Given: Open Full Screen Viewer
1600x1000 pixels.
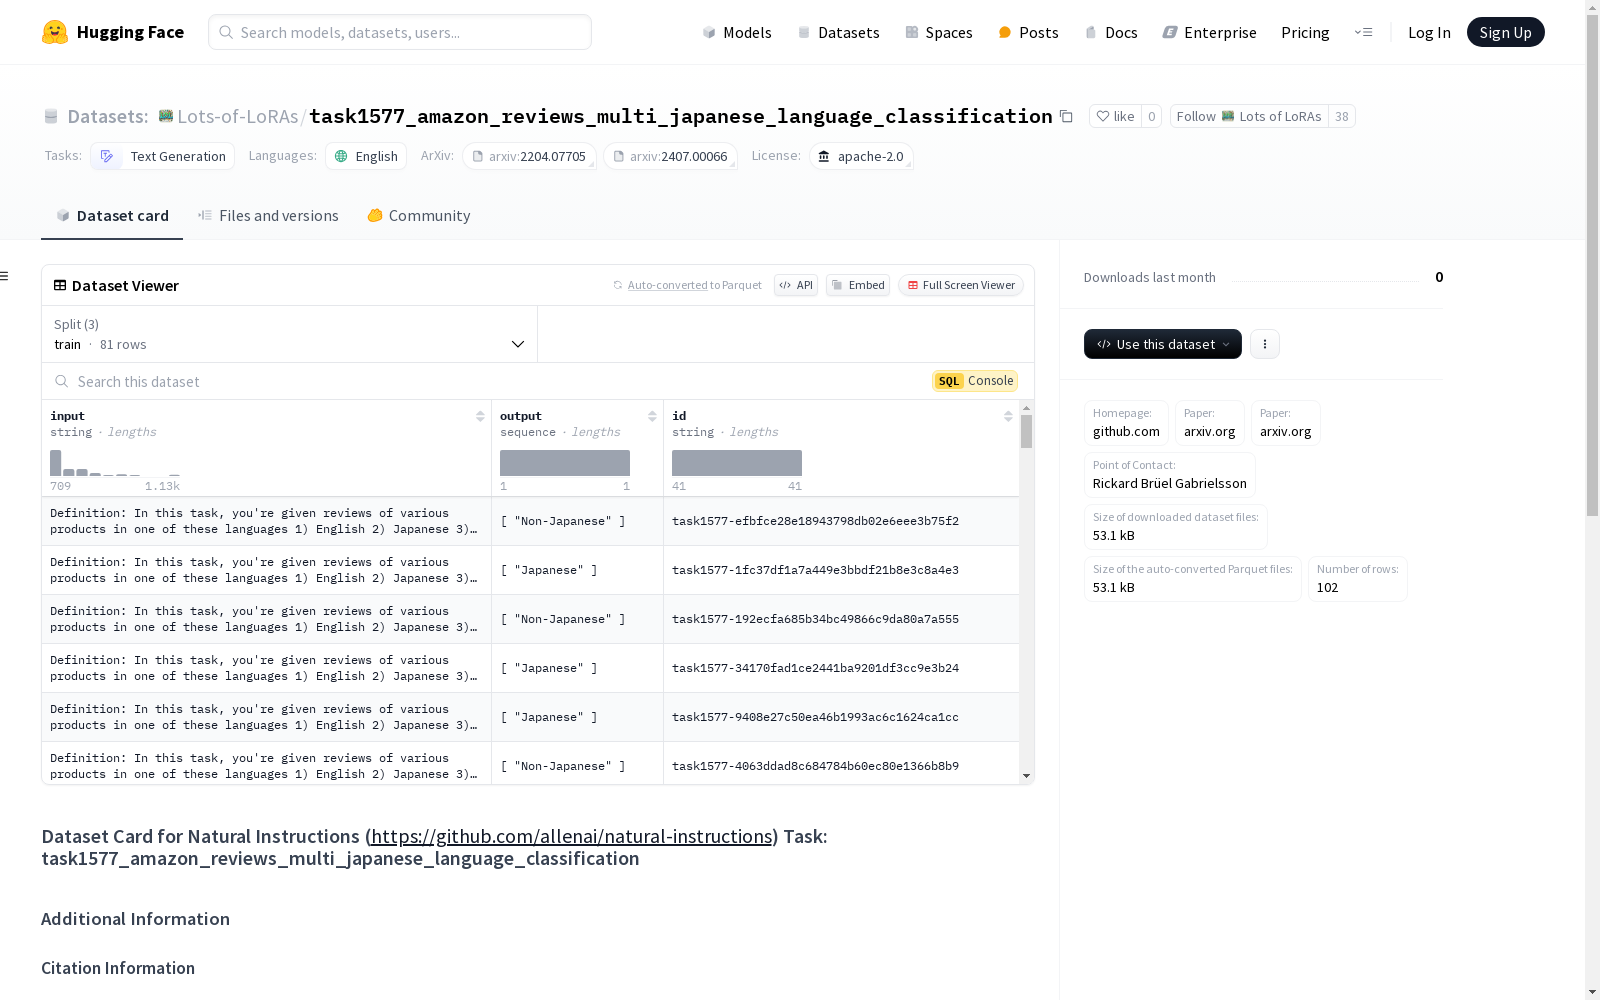Looking at the screenshot, I should pos(961,285).
